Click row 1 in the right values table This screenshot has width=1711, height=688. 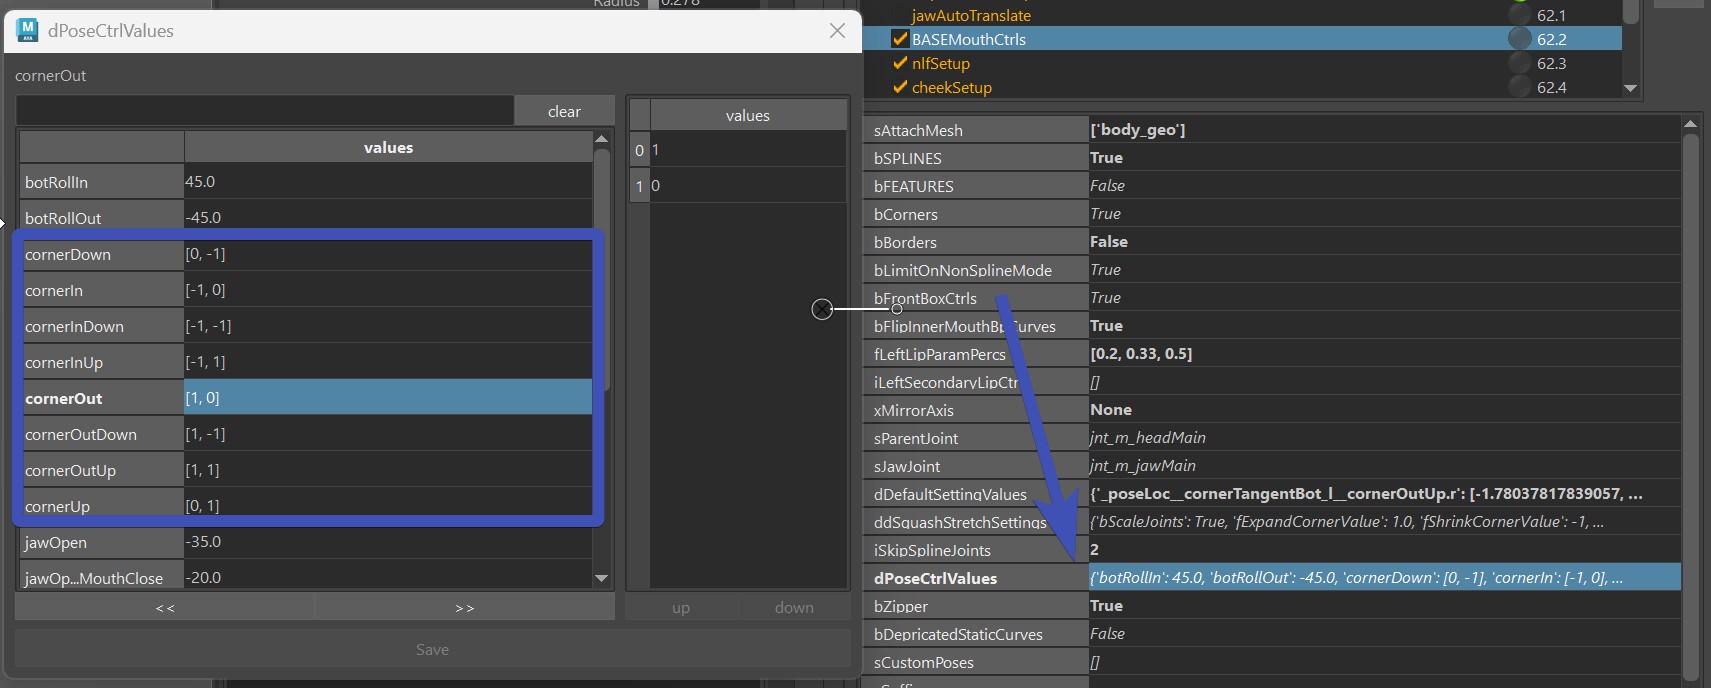click(738, 186)
